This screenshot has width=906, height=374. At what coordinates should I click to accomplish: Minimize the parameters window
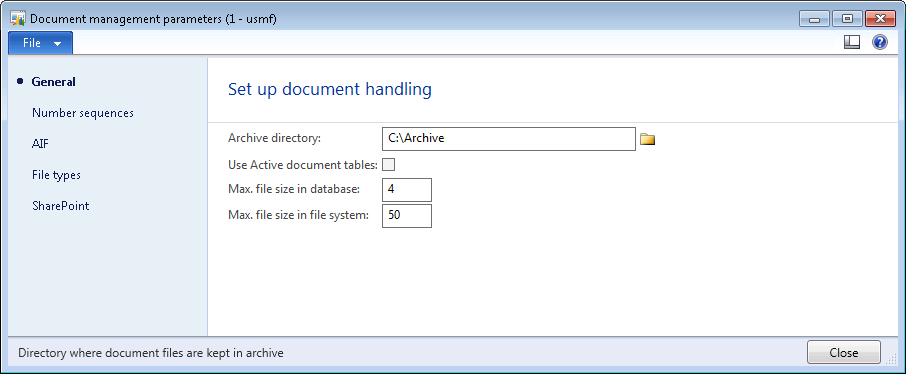click(x=815, y=19)
